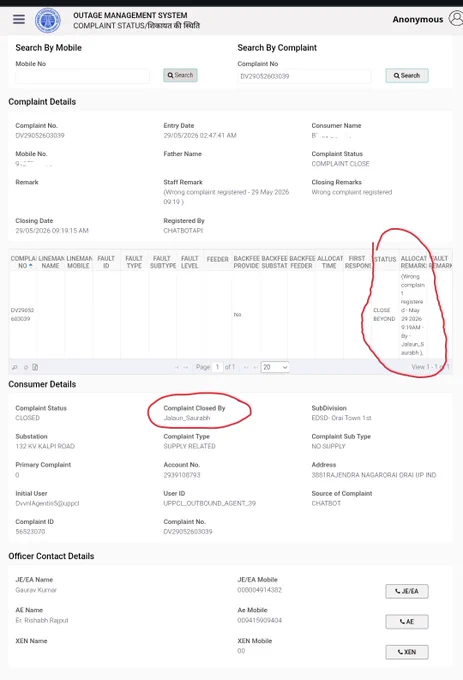Sort grid by Complaint No column arrow
463x680 pixels.
pyautogui.click(x=31, y=265)
